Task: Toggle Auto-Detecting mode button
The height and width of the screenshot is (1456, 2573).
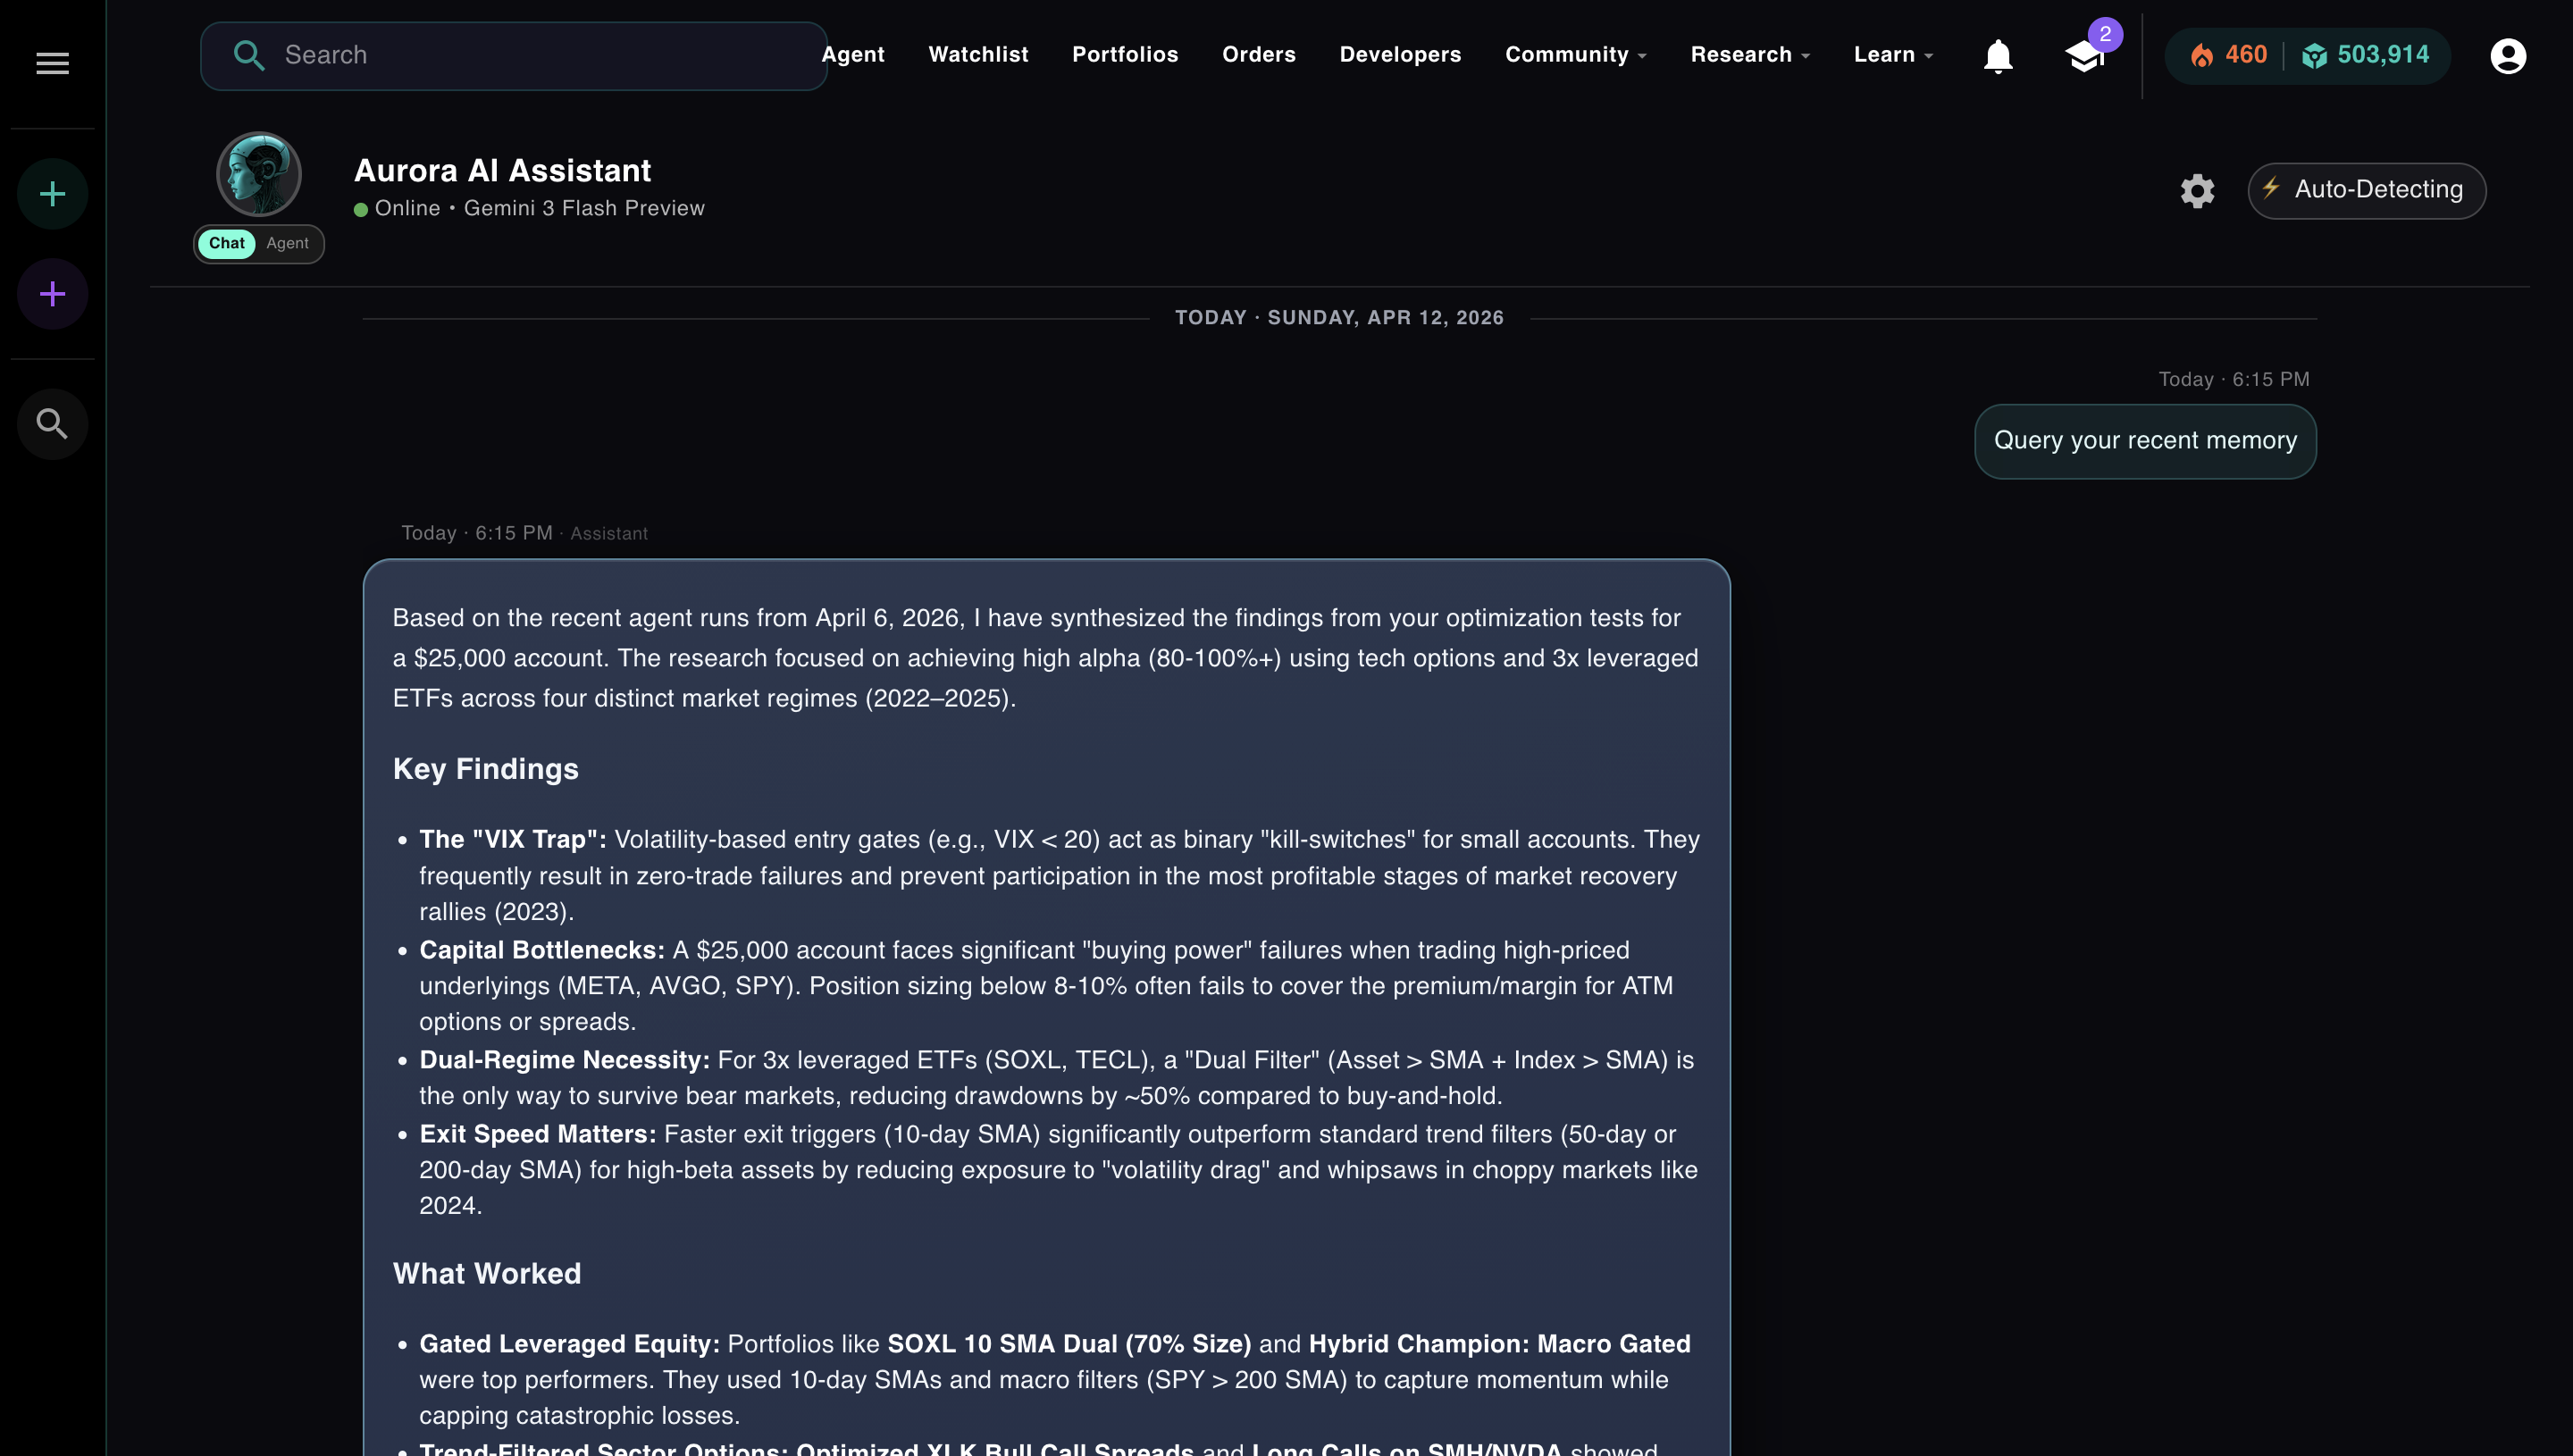Action: click(2366, 190)
